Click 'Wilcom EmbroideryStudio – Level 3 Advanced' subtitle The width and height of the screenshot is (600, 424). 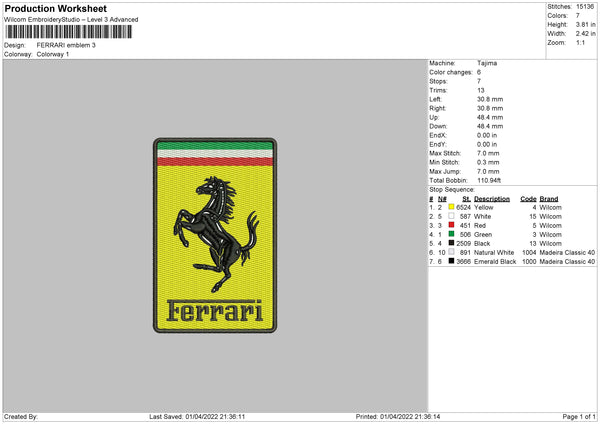click(71, 20)
